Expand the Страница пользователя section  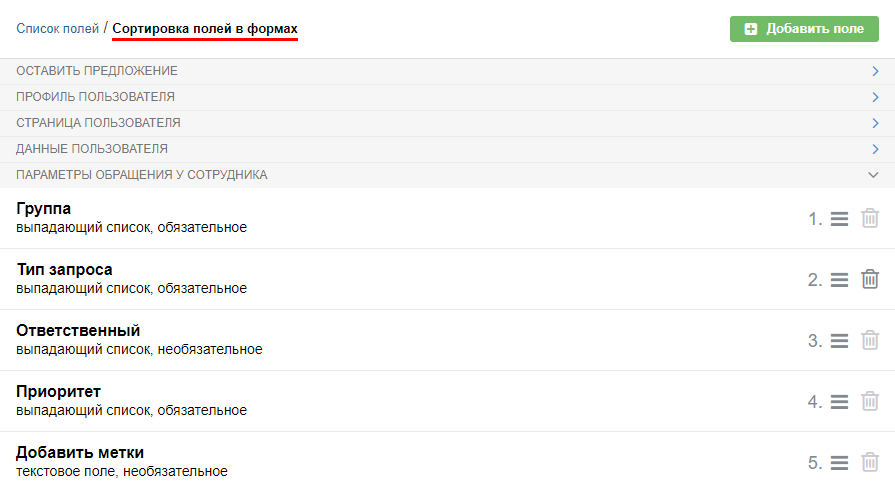click(874, 123)
